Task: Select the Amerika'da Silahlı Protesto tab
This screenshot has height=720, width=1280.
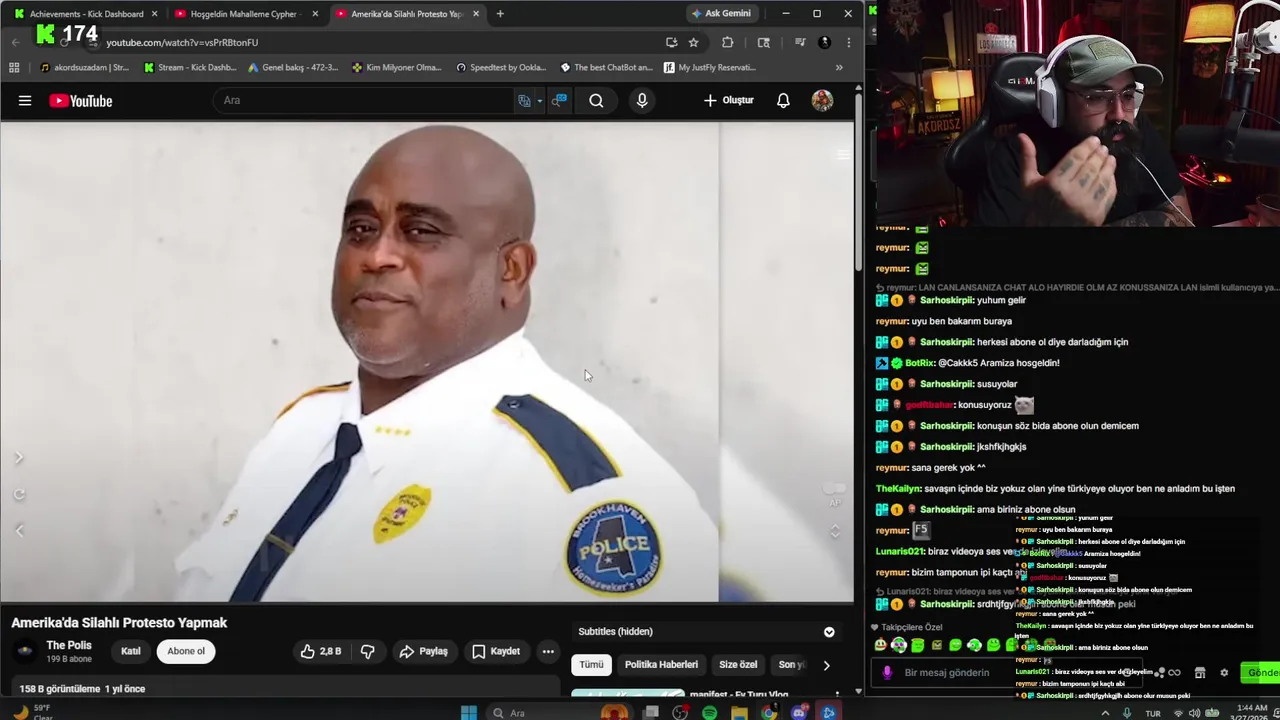Action: point(406,14)
